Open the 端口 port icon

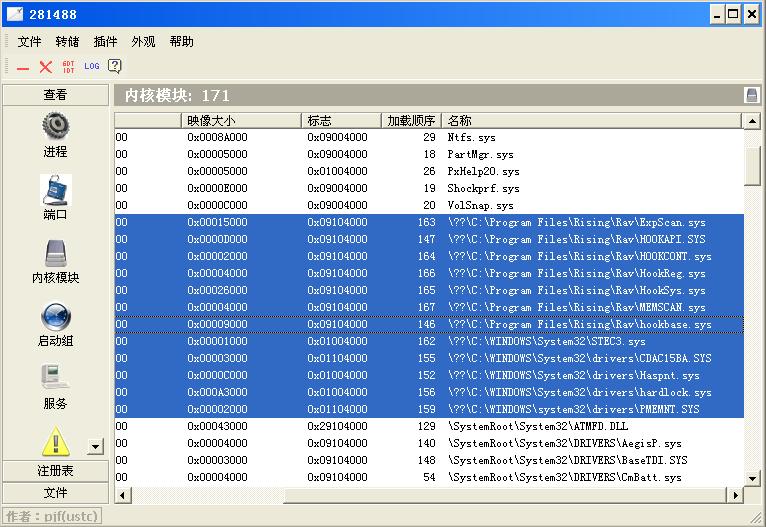(55, 190)
